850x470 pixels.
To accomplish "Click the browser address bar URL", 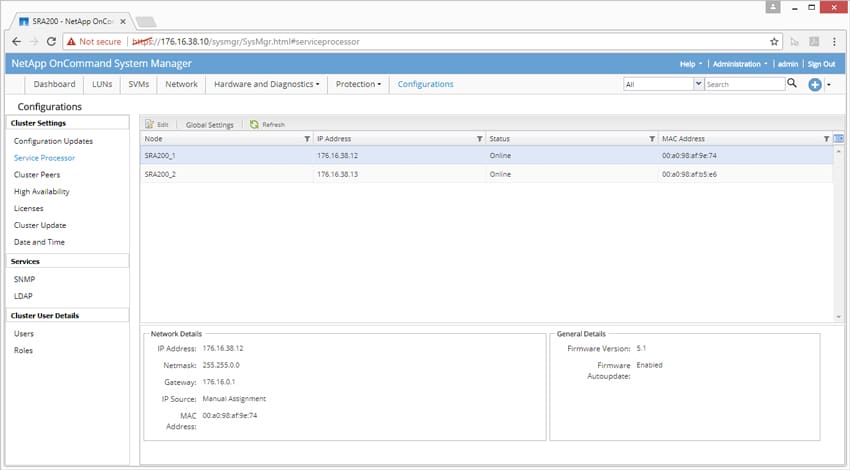I will [246, 42].
